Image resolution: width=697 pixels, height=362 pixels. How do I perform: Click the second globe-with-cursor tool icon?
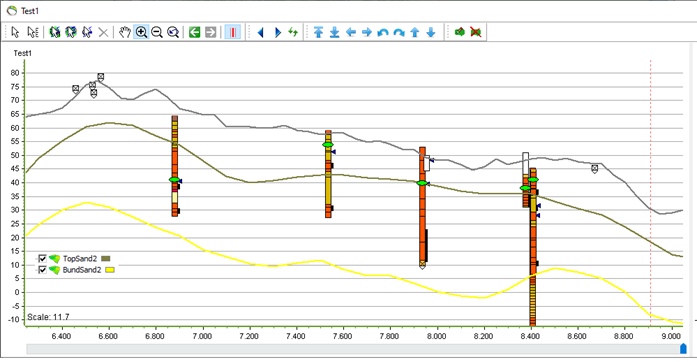[x=71, y=32]
